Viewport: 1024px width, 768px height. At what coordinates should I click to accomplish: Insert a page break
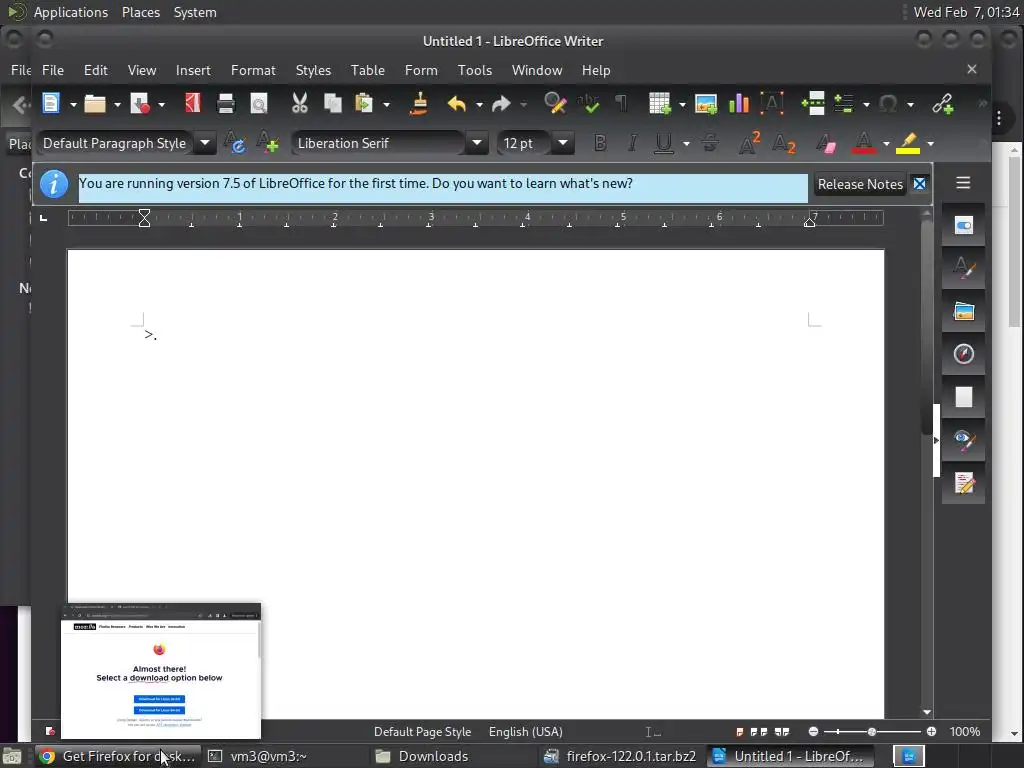813,103
